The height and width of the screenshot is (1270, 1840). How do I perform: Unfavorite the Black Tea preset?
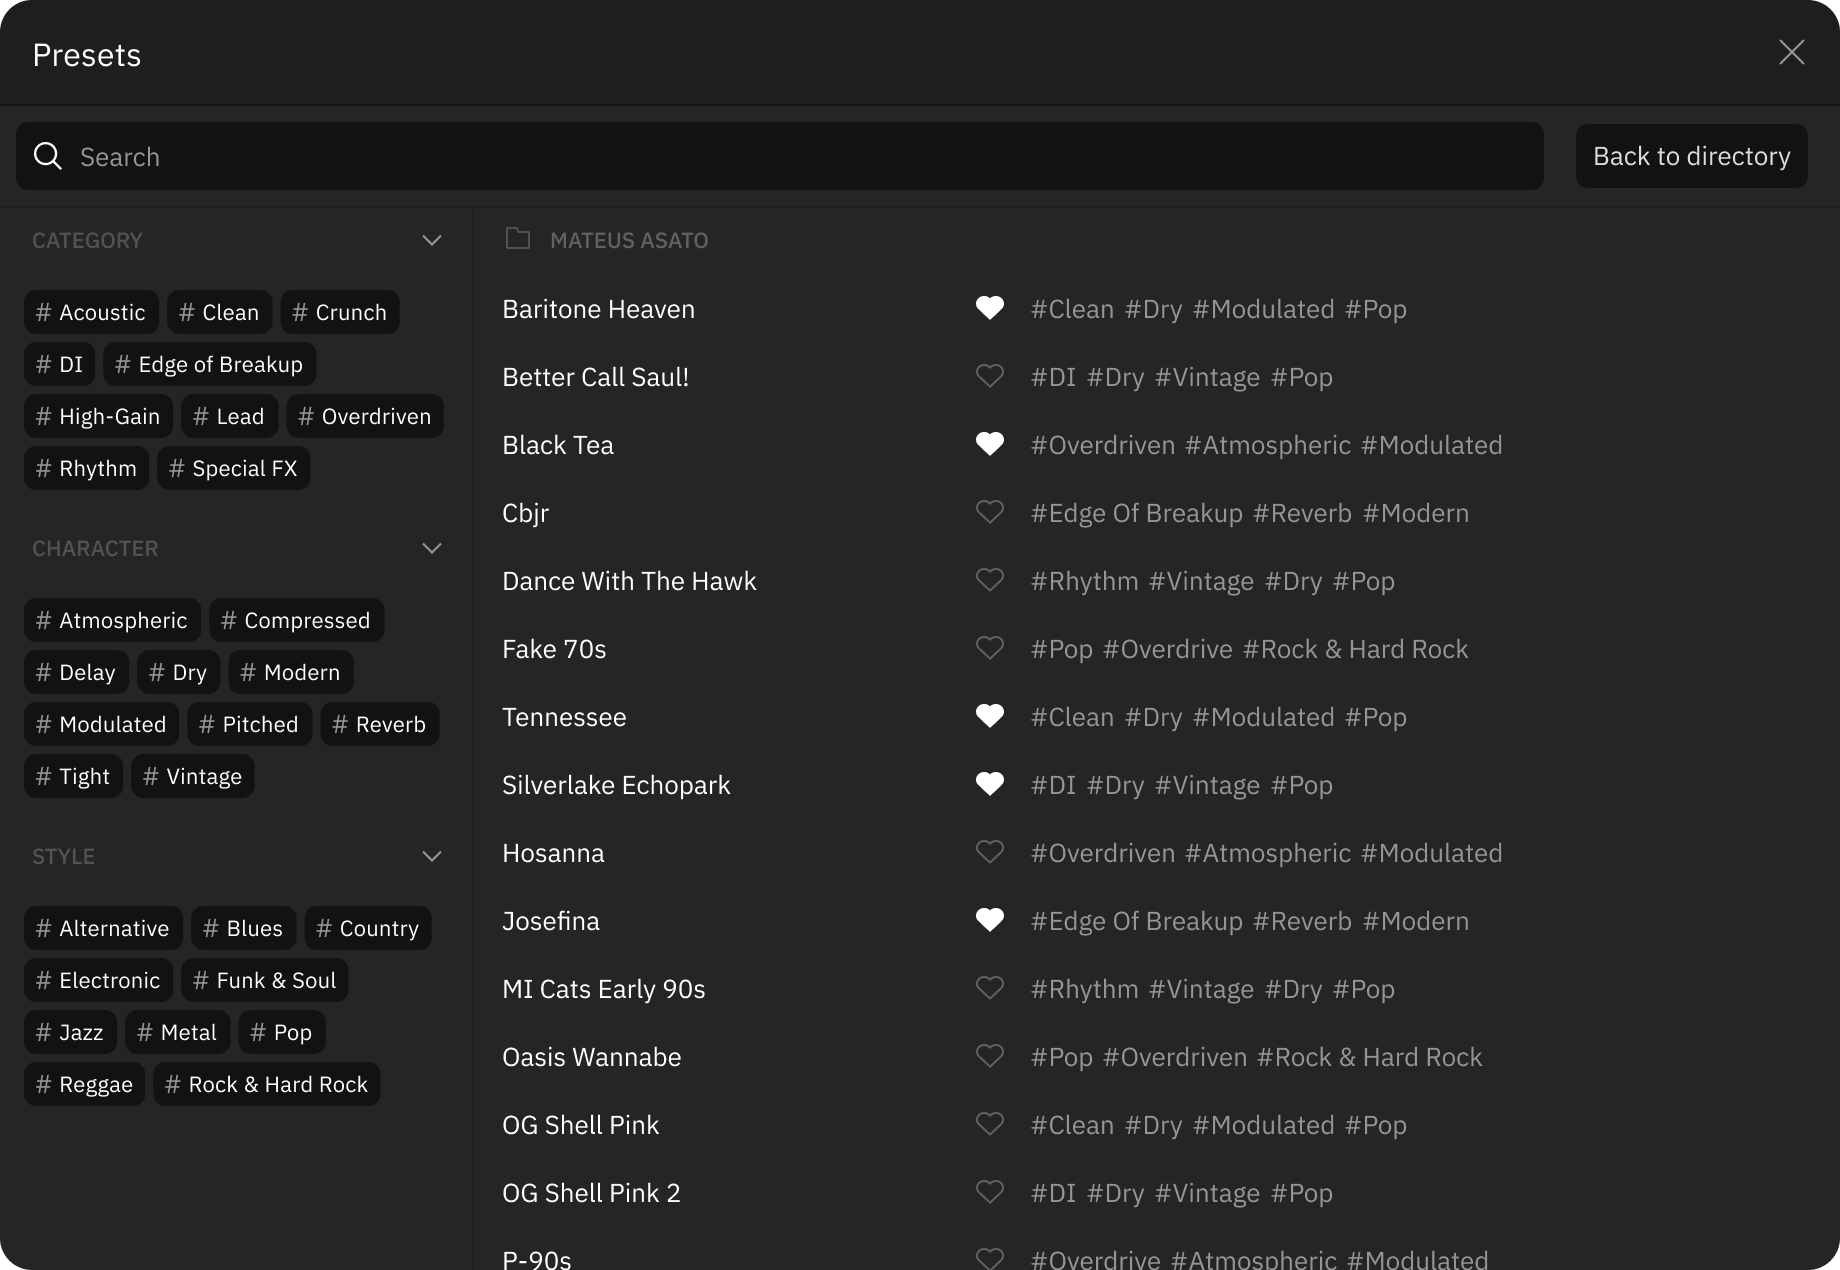coord(990,444)
